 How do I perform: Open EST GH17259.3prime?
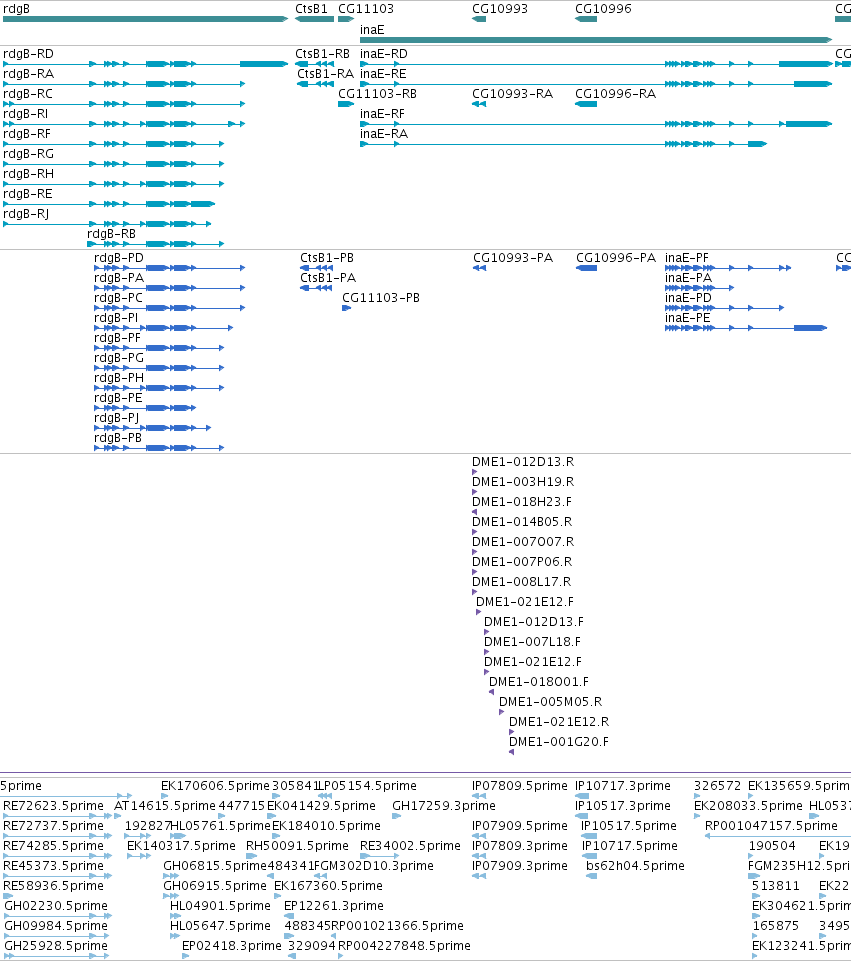pyautogui.click(x=444, y=806)
